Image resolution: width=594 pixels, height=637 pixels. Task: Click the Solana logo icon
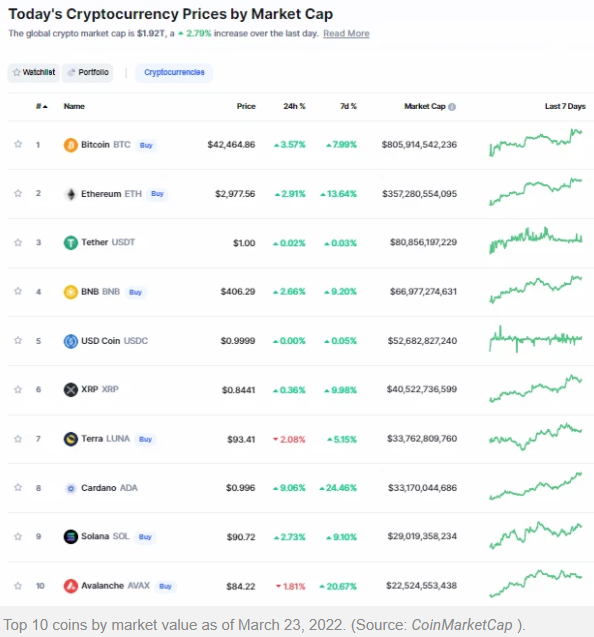click(x=71, y=537)
